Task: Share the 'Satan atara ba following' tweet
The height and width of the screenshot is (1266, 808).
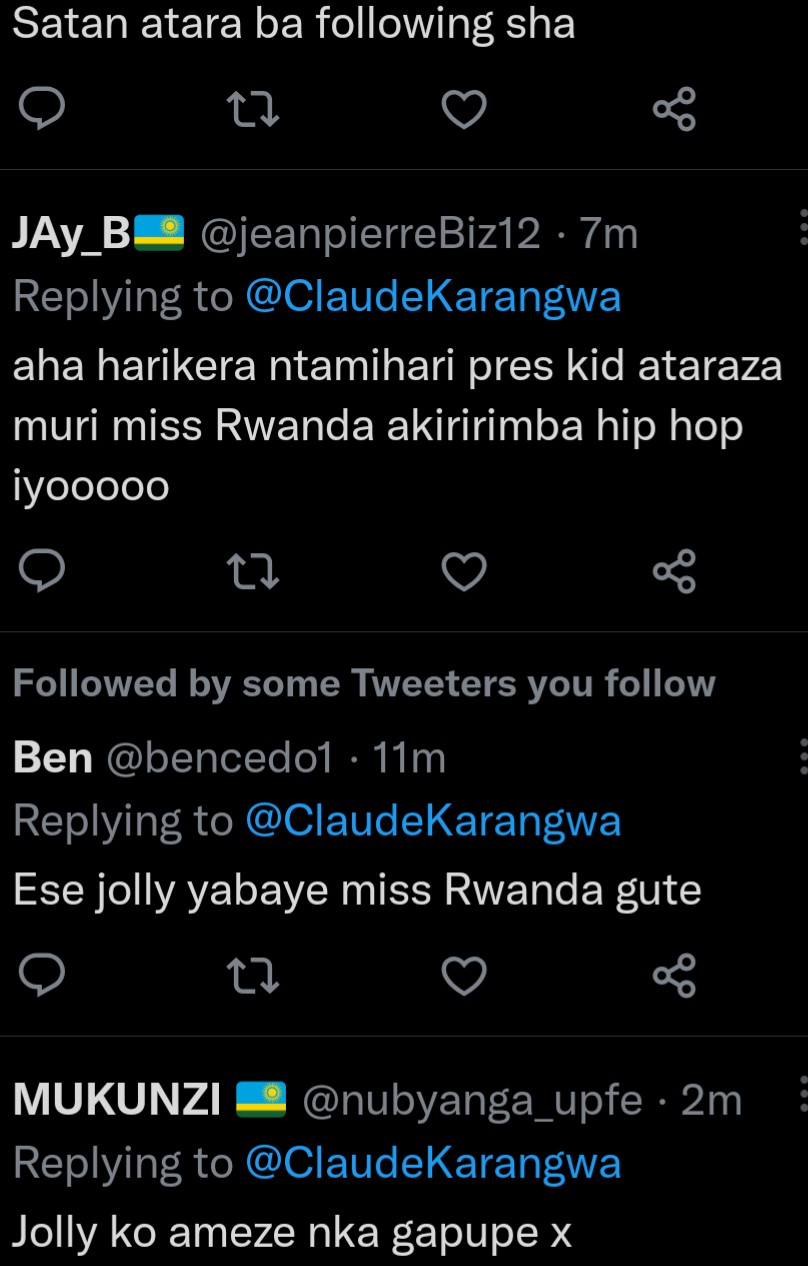Action: pyautogui.click(x=674, y=109)
